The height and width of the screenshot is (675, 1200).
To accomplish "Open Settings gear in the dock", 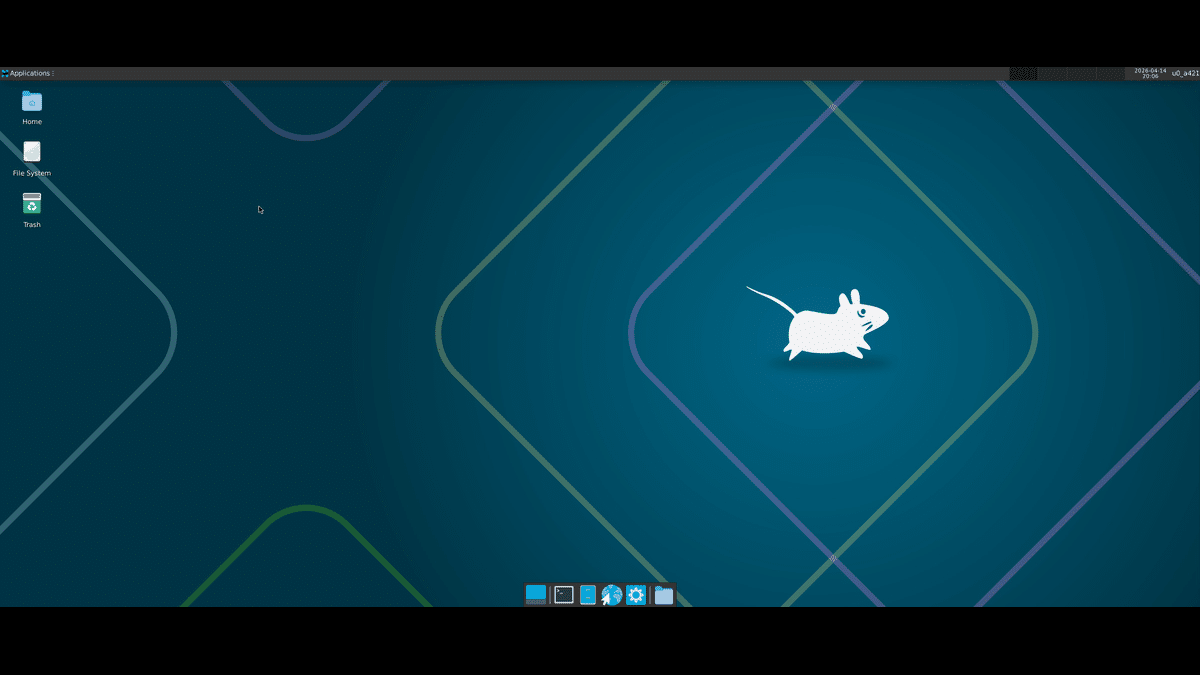I will (x=636, y=595).
